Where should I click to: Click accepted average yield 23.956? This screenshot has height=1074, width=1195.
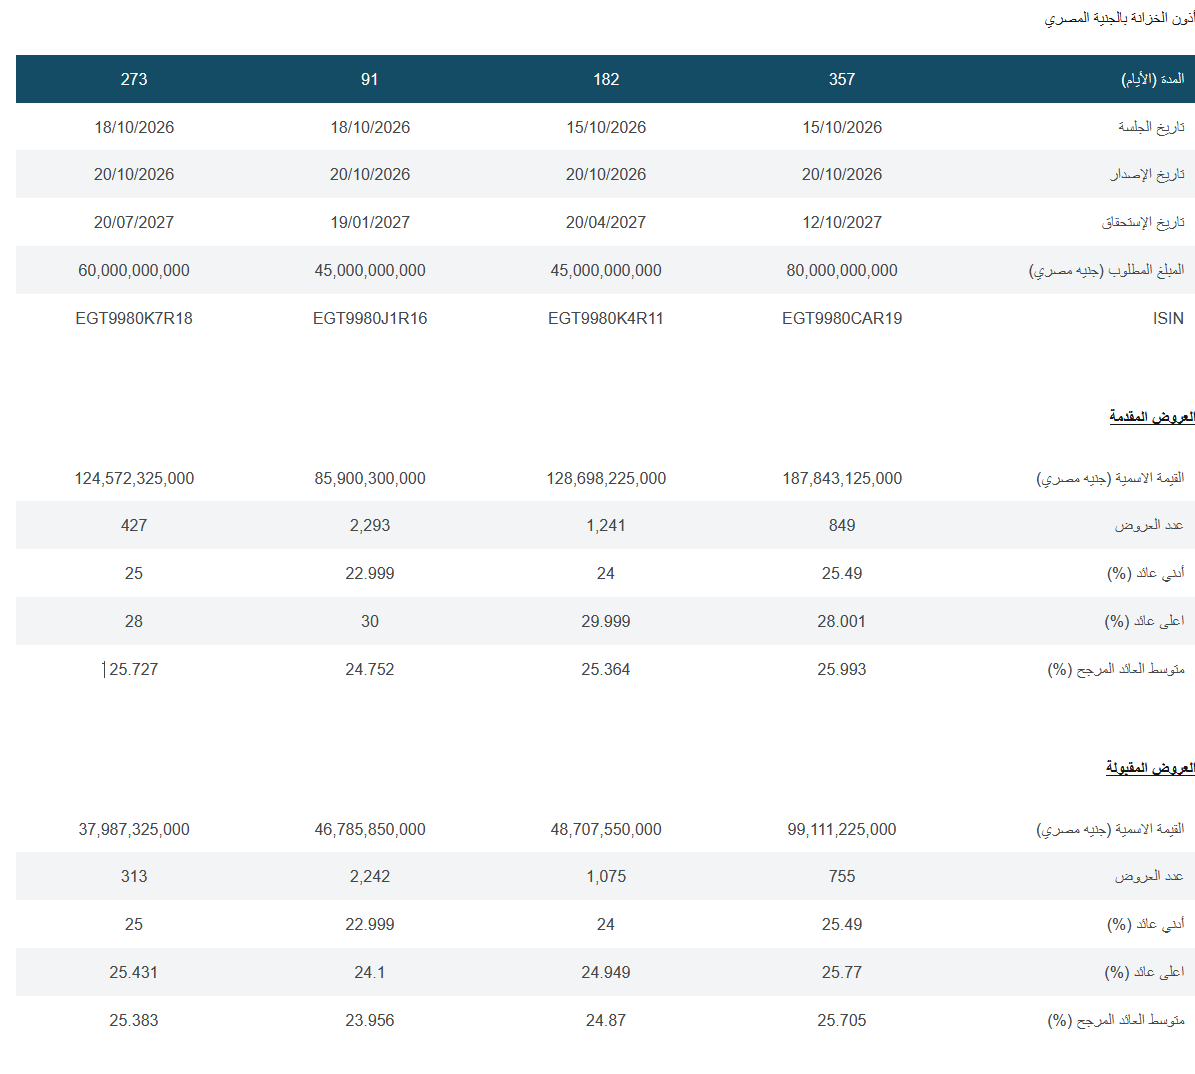point(370,1021)
